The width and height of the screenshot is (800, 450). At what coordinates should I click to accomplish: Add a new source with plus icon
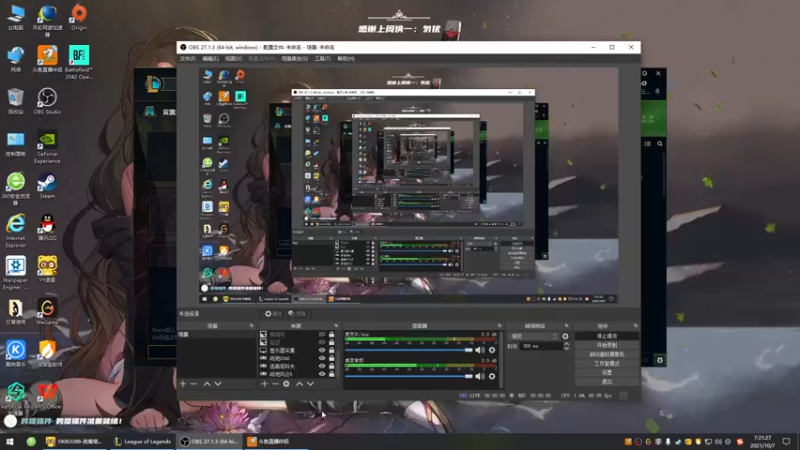click(x=264, y=384)
